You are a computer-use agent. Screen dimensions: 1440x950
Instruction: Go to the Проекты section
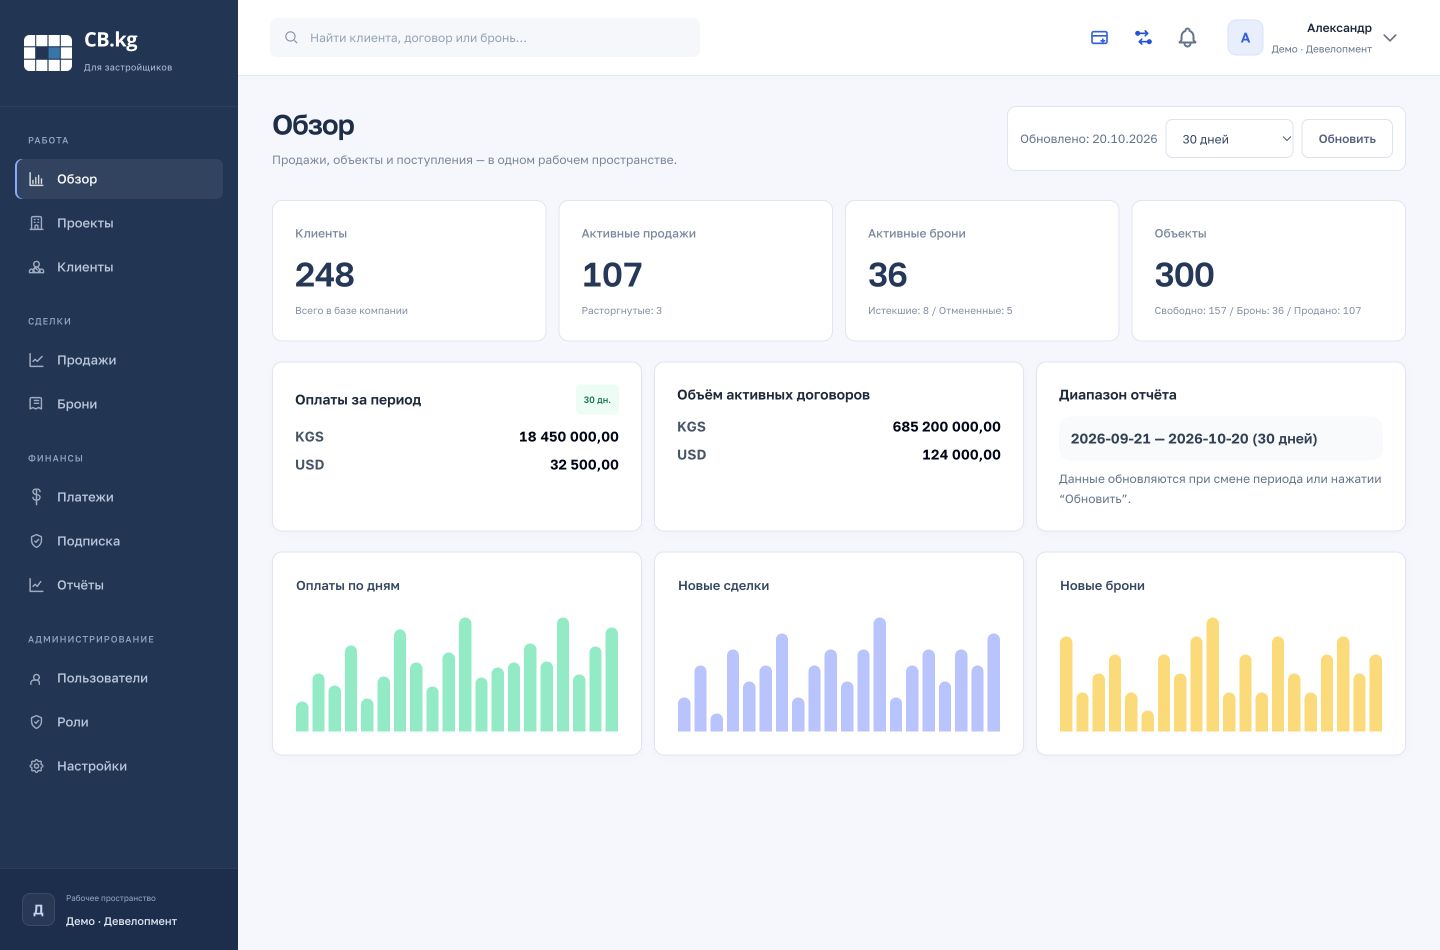pos(119,223)
